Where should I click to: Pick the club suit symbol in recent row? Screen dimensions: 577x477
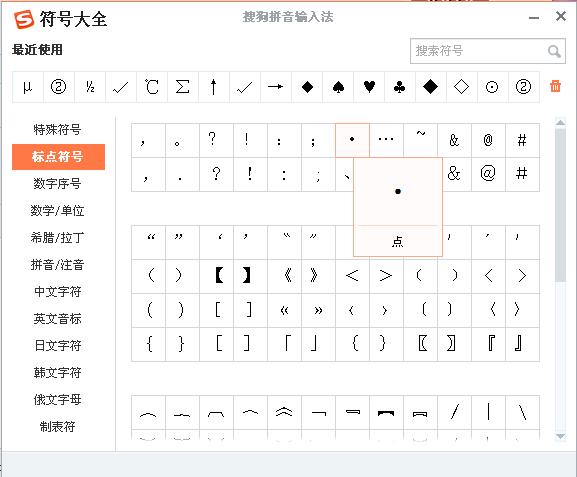click(x=400, y=87)
